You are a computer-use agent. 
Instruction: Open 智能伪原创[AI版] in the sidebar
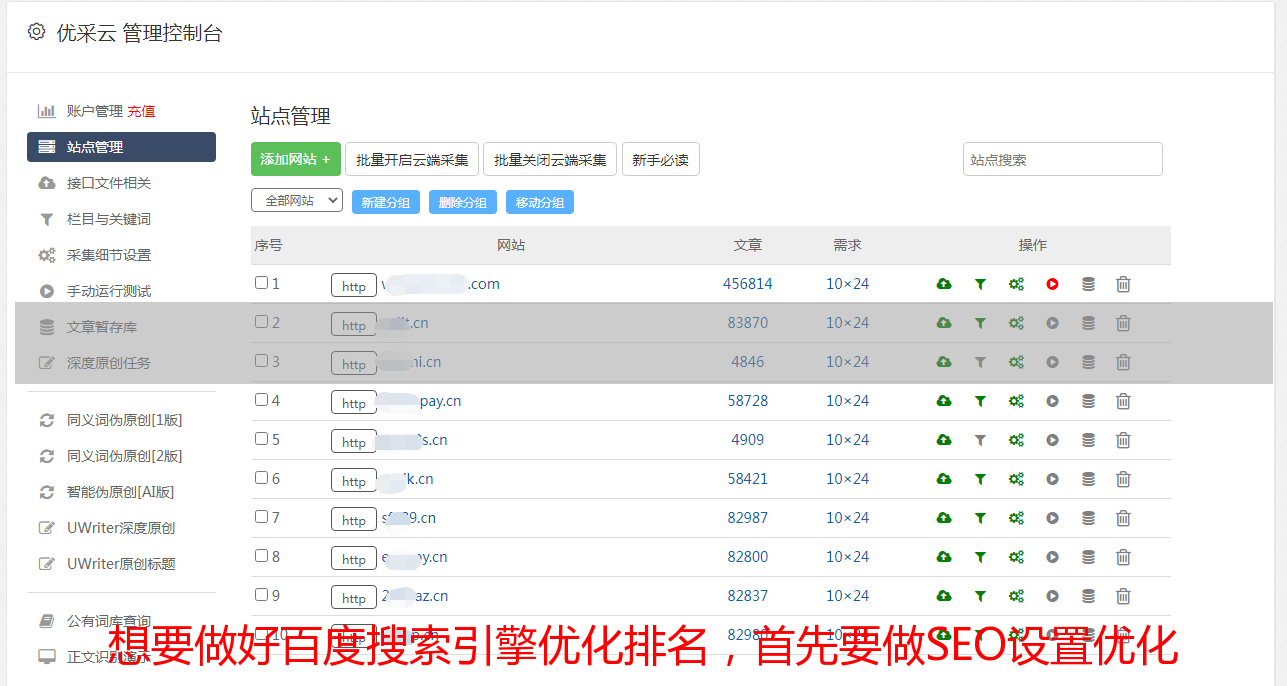(x=120, y=492)
